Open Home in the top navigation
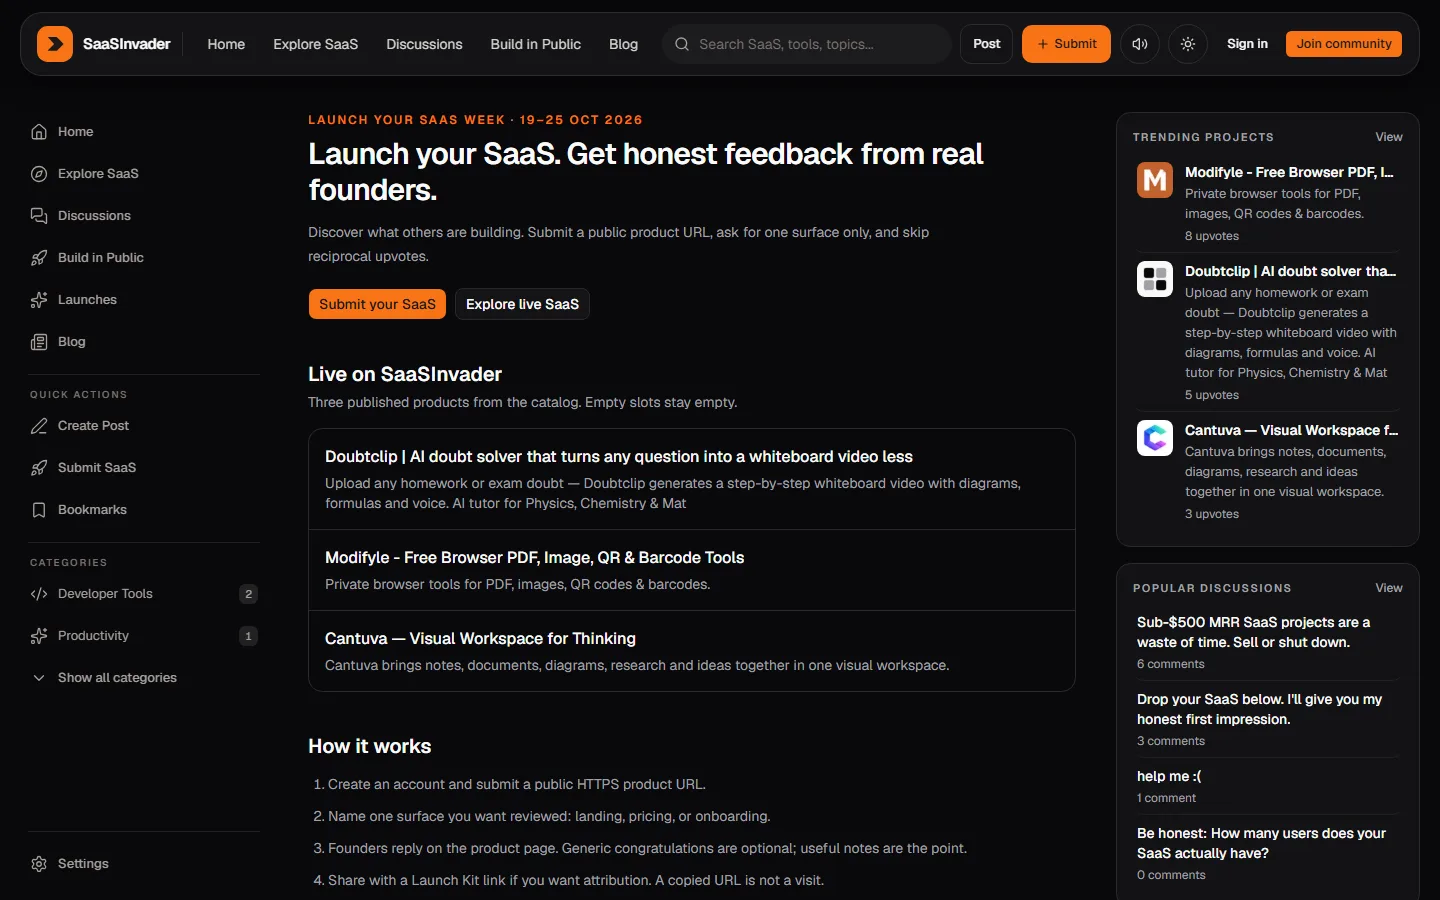The height and width of the screenshot is (900, 1440). pyautogui.click(x=226, y=44)
